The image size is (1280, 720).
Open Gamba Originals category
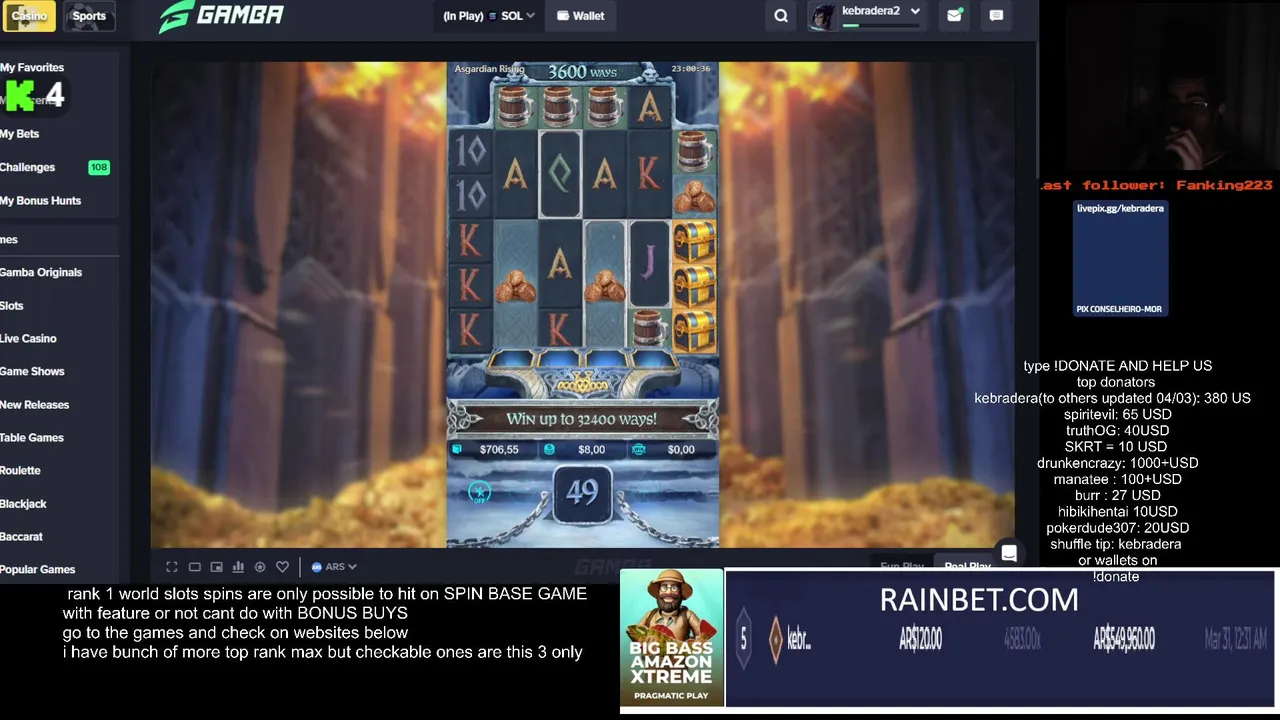click(x=41, y=272)
